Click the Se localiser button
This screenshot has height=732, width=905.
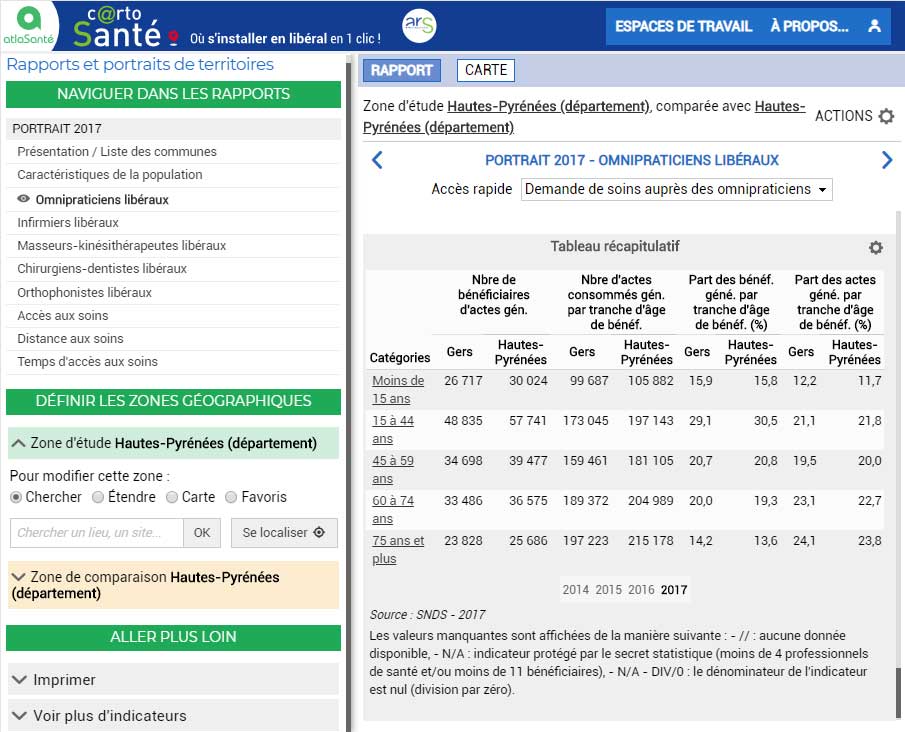tap(284, 532)
